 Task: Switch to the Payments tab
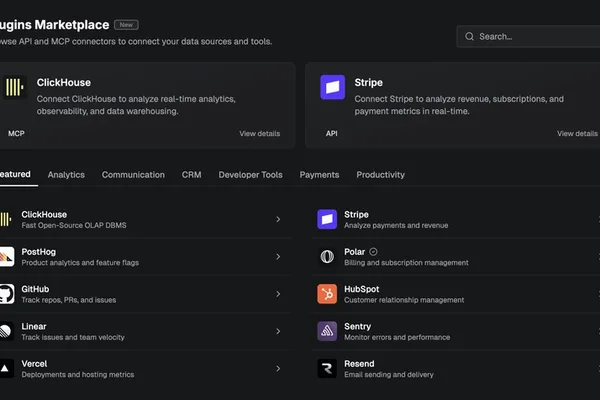click(319, 175)
